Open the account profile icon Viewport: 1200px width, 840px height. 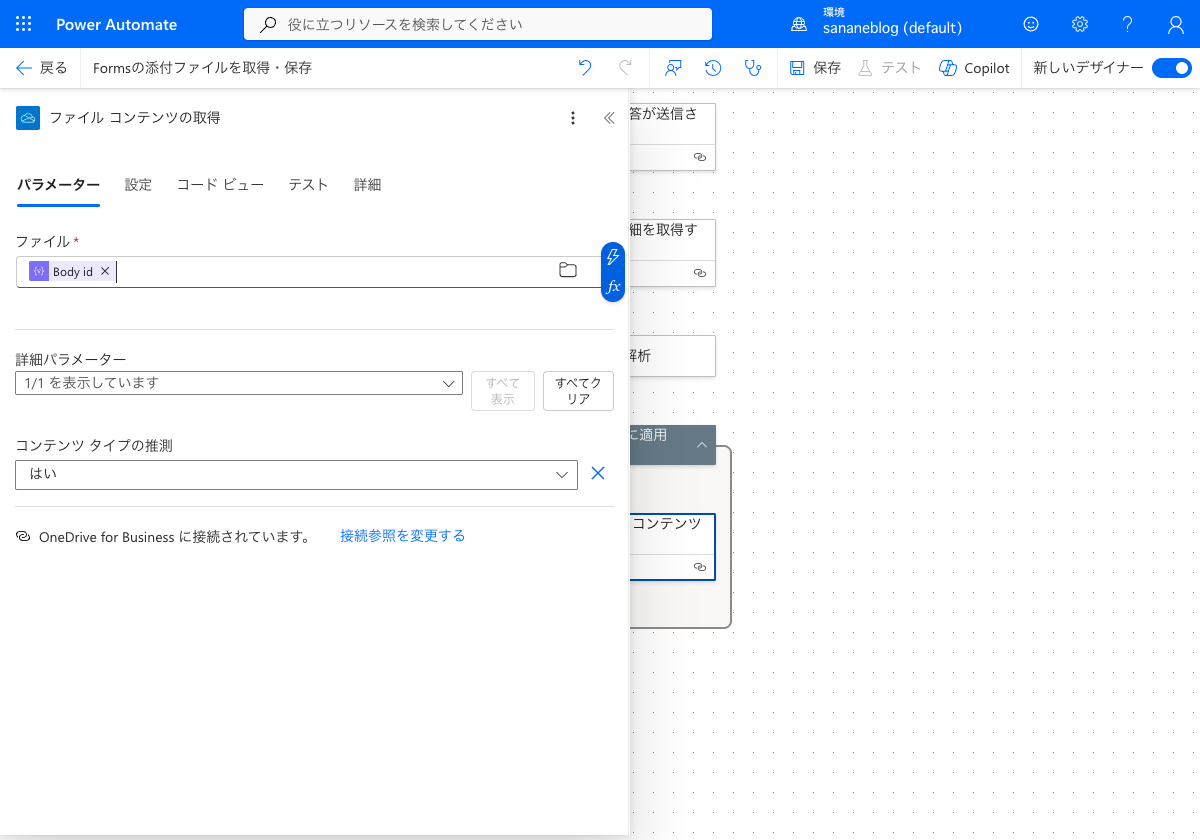click(x=1176, y=24)
